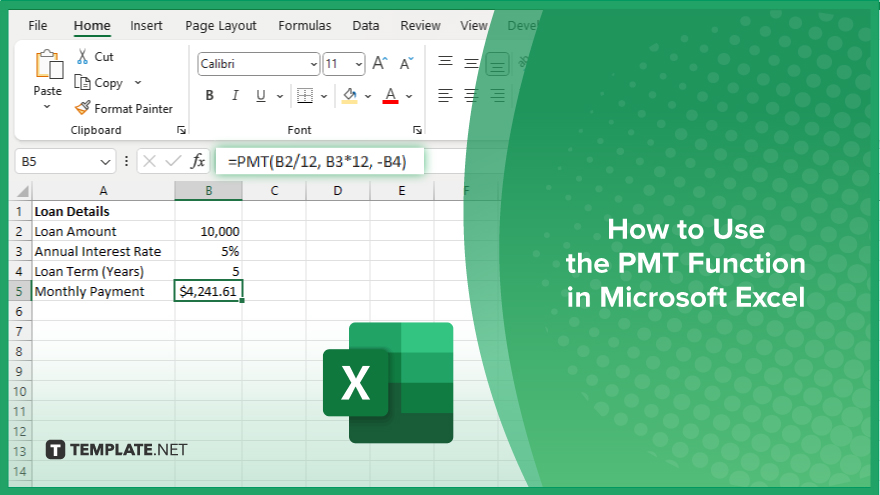This screenshot has height=495, width=880.
Task: Select column C header
Action: 274,191
